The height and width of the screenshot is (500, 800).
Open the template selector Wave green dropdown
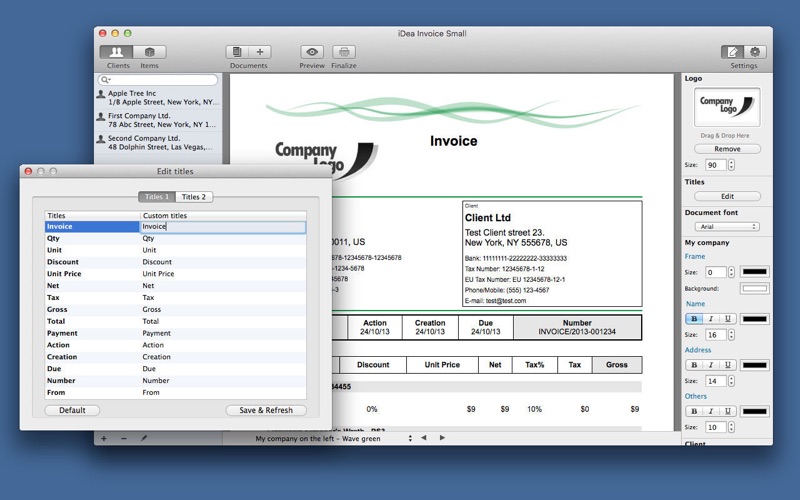(x=334, y=438)
